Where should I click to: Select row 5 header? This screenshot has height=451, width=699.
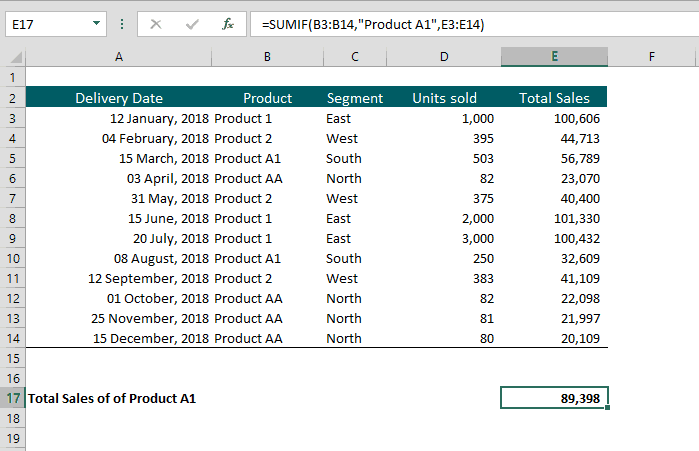[12, 158]
